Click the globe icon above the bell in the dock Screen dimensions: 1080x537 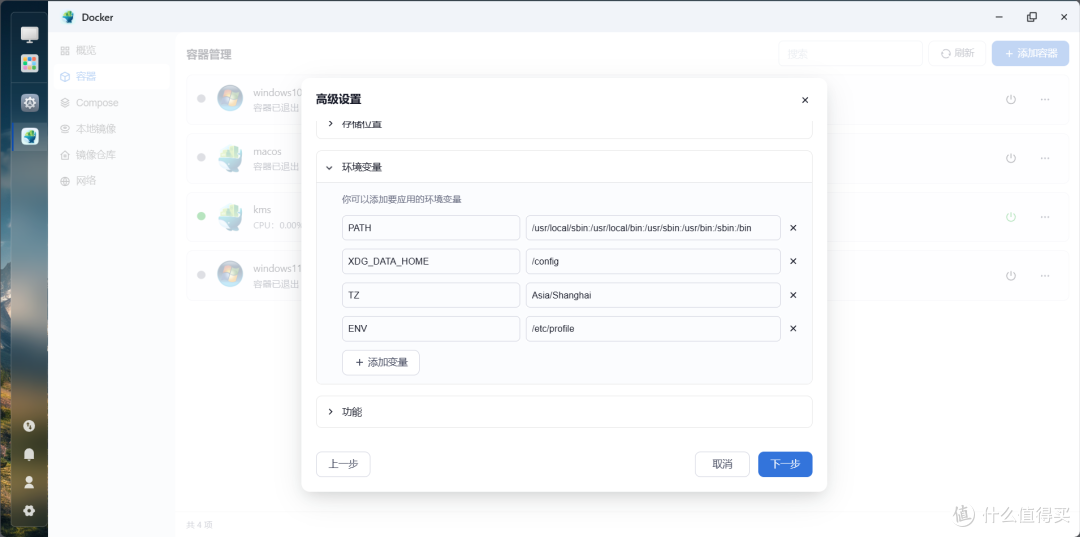(x=29, y=426)
